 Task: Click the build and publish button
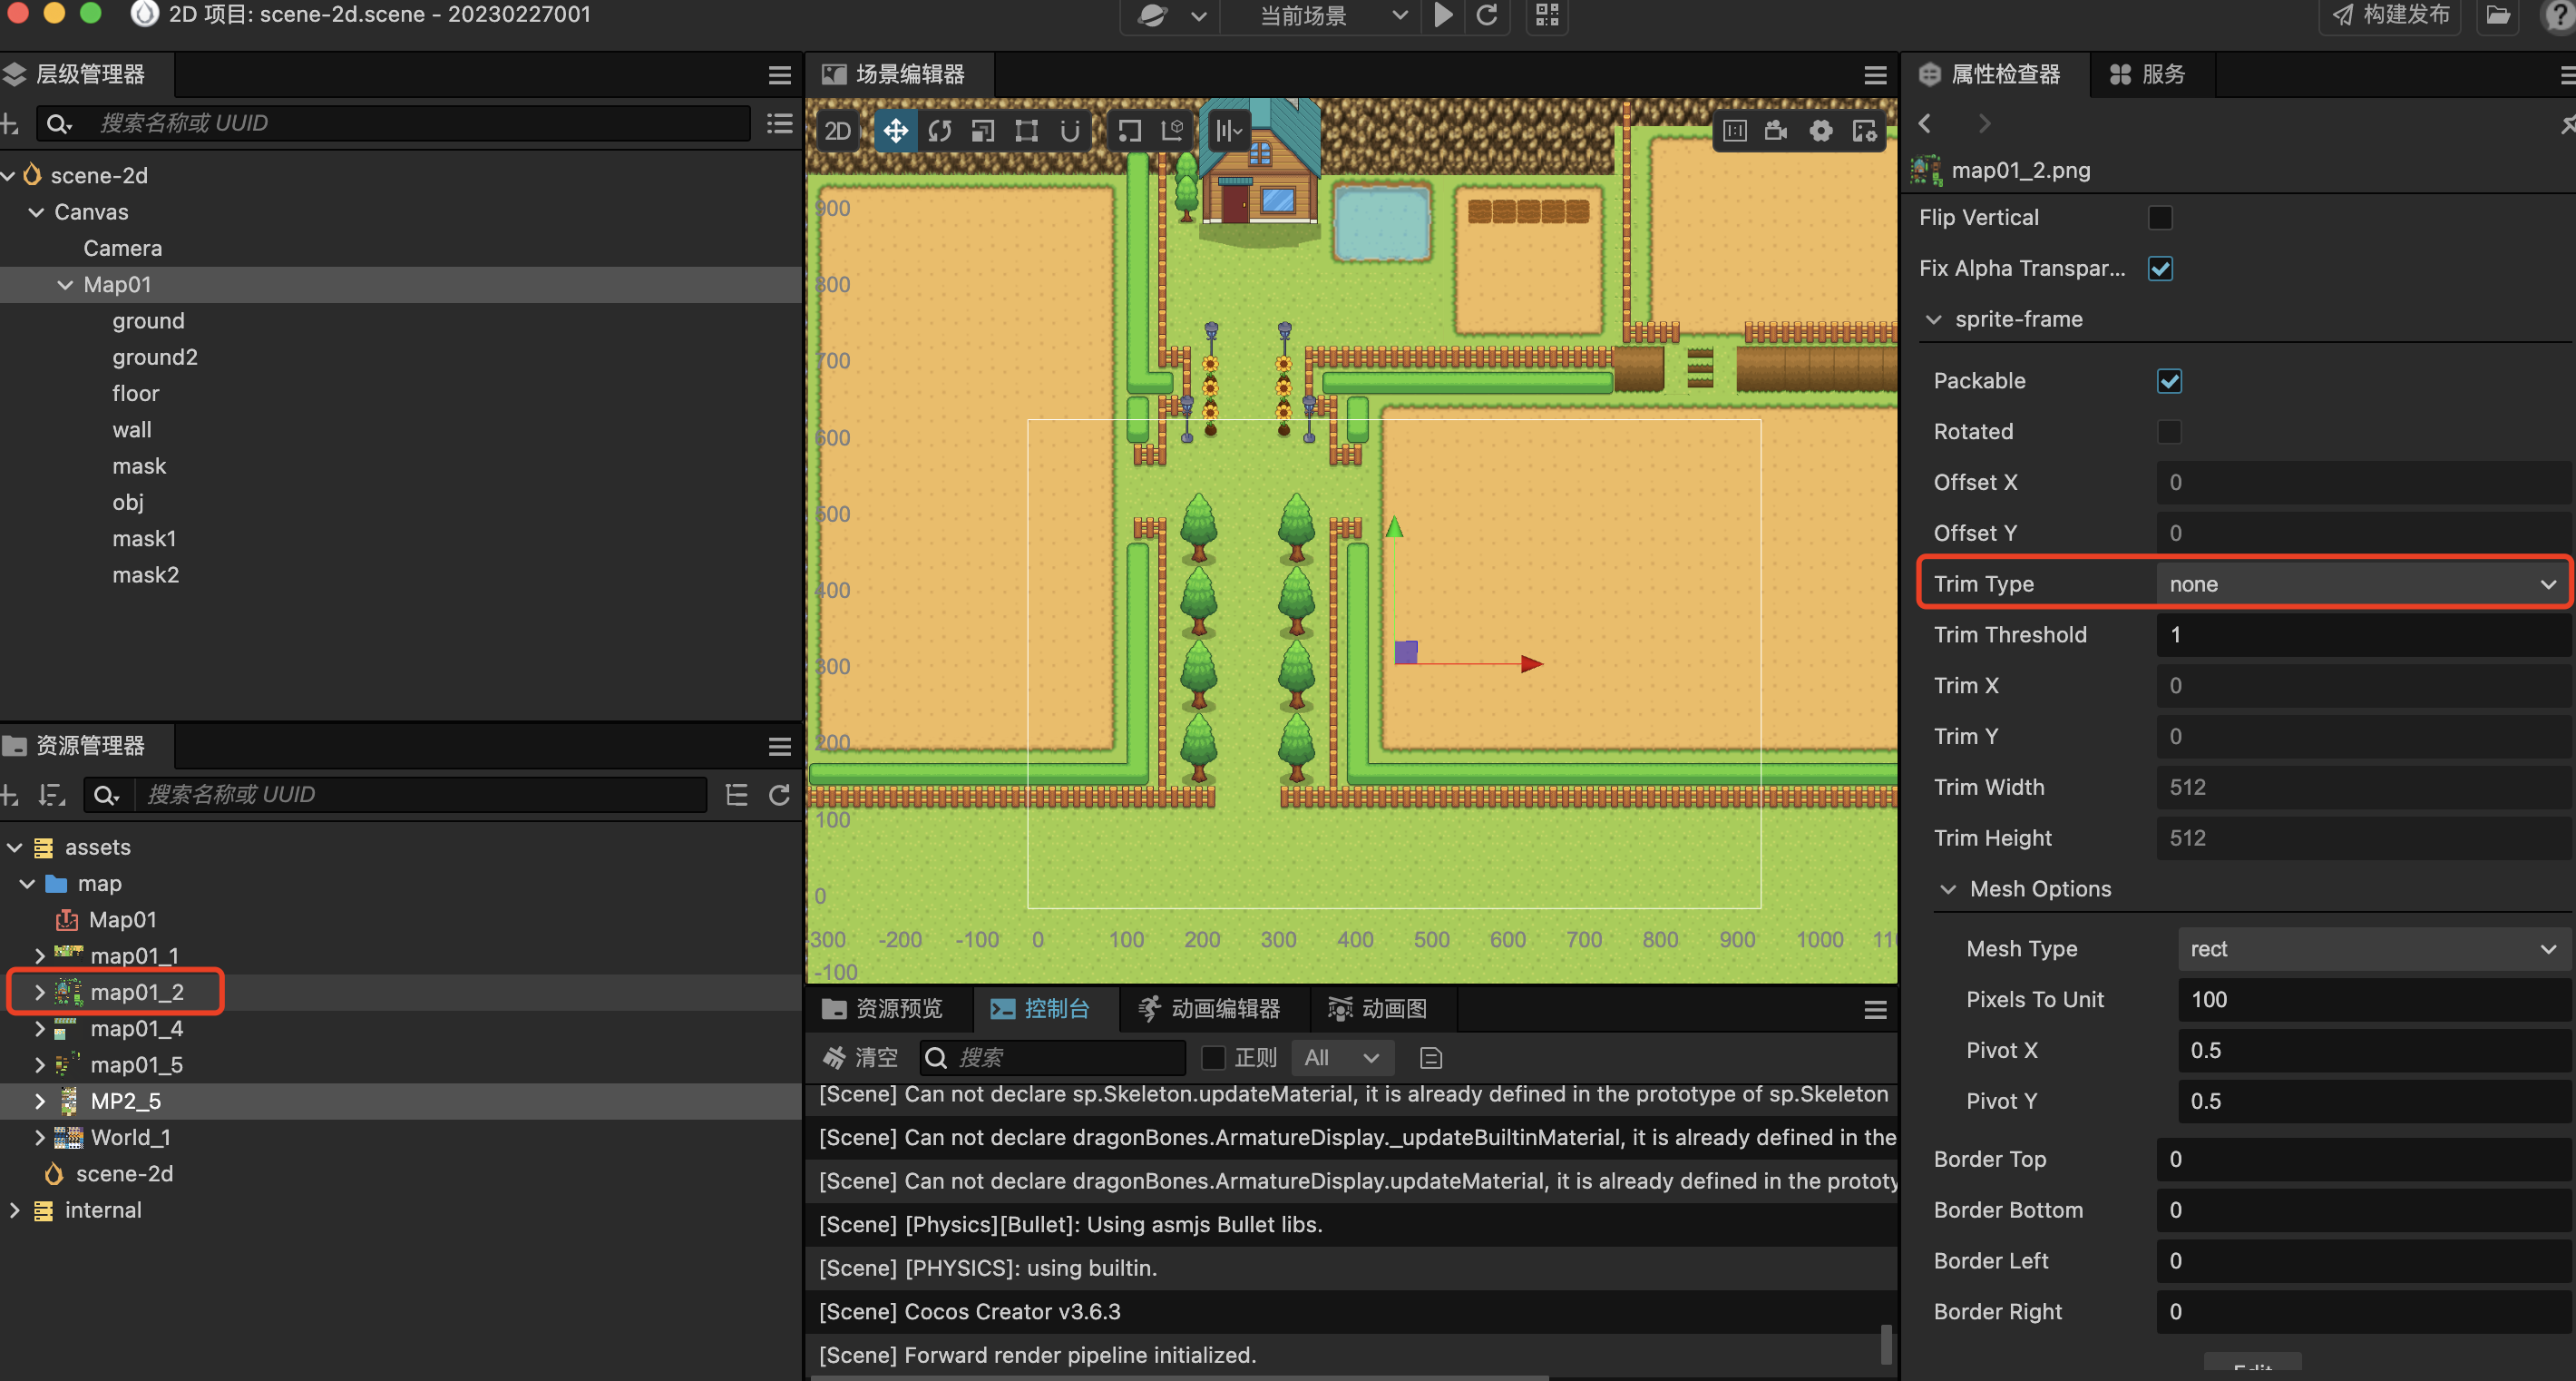(x=2390, y=15)
